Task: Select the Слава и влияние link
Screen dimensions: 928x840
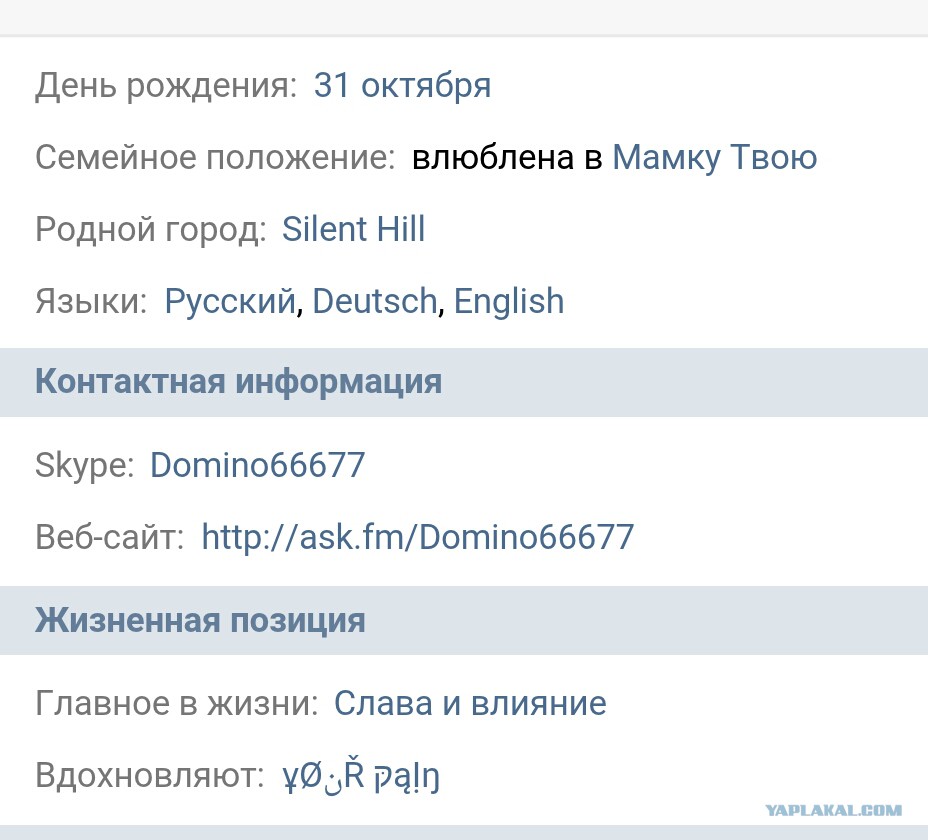Action: [x=470, y=703]
